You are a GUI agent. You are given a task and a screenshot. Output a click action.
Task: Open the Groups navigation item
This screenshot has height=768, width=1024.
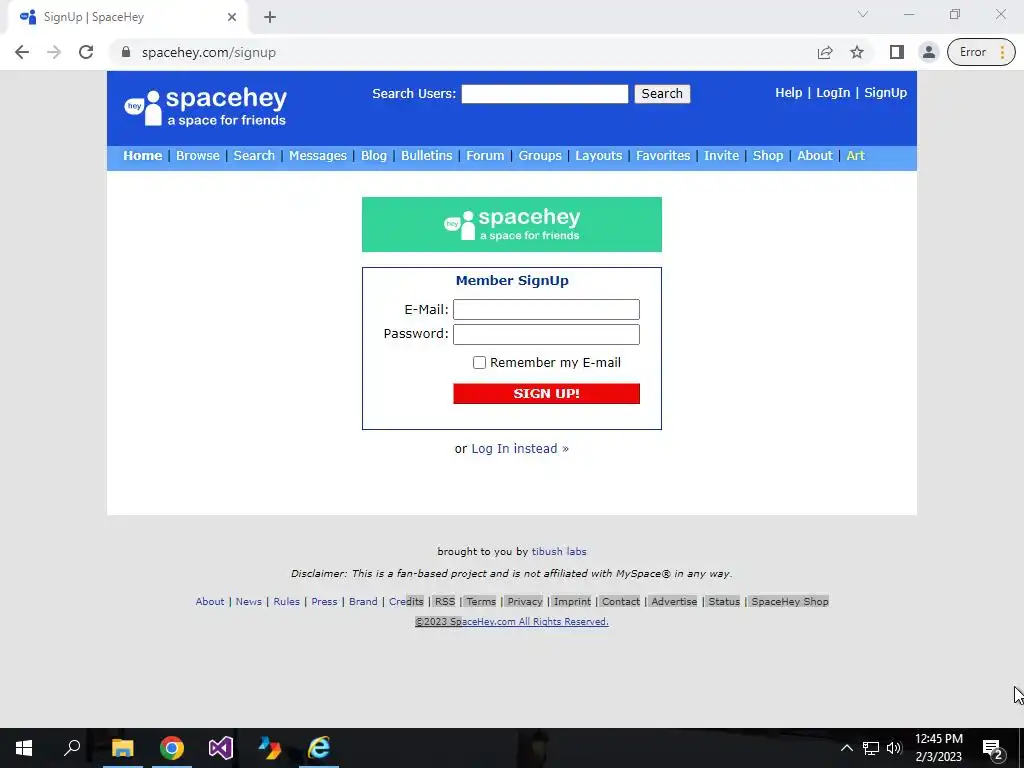click(540, 155)
